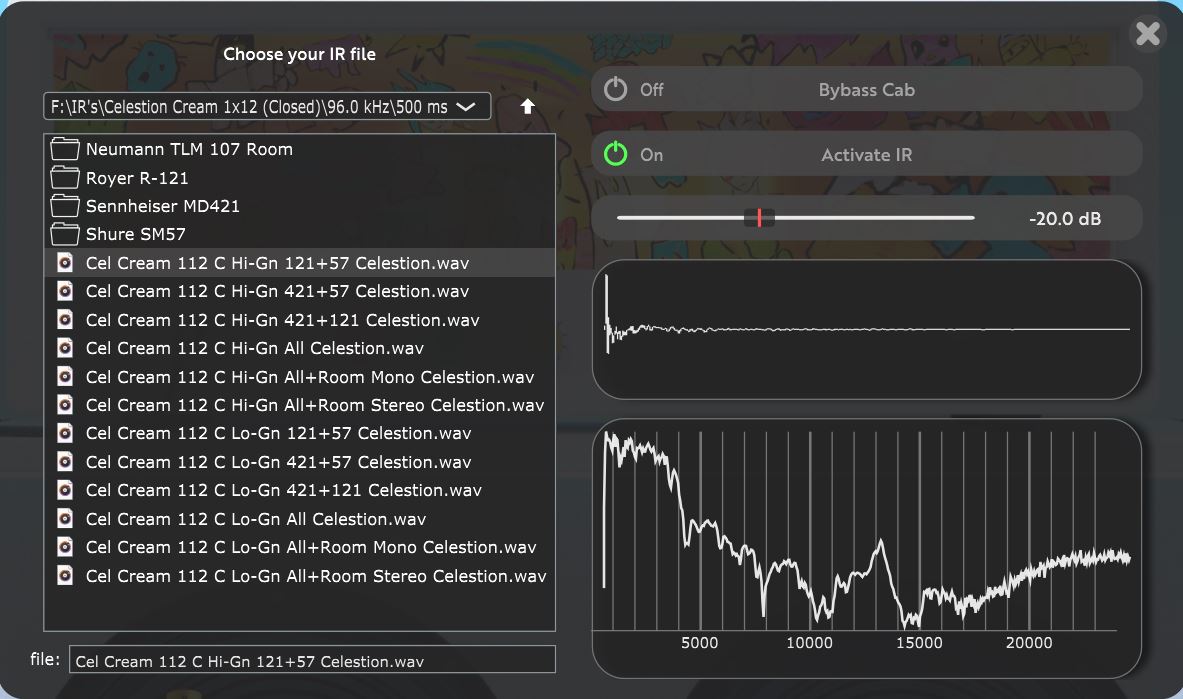Click the Hi-Gn 421+121 Celestion.wav file icon
The image size is (1183, 699).
click(x=66, y=319)
